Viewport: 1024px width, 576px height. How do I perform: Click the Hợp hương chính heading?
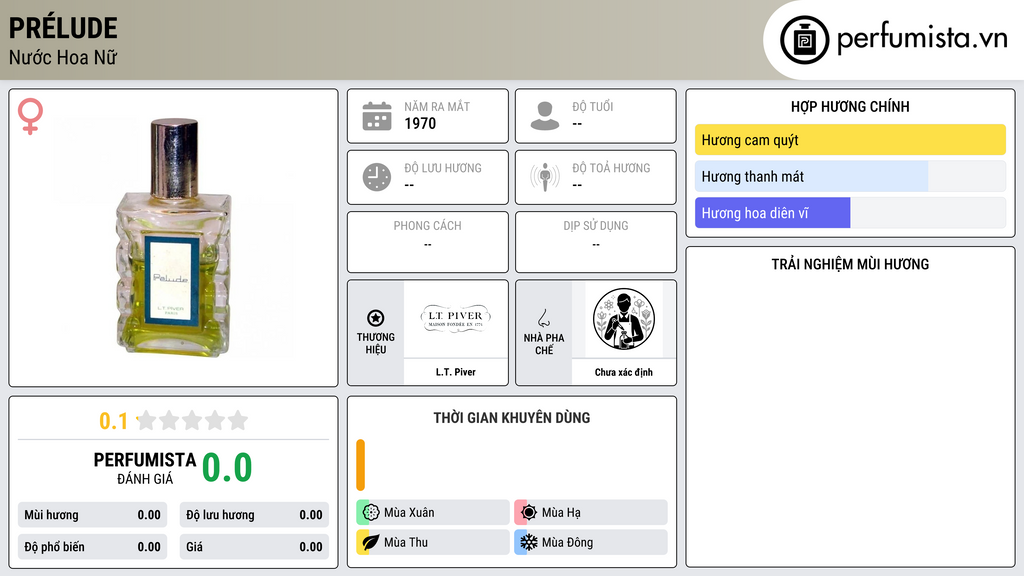click(x=850, y=106)
